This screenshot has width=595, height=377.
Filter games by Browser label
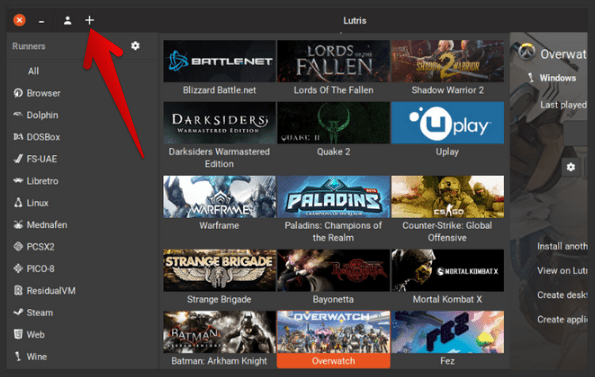tap(43, 93)
